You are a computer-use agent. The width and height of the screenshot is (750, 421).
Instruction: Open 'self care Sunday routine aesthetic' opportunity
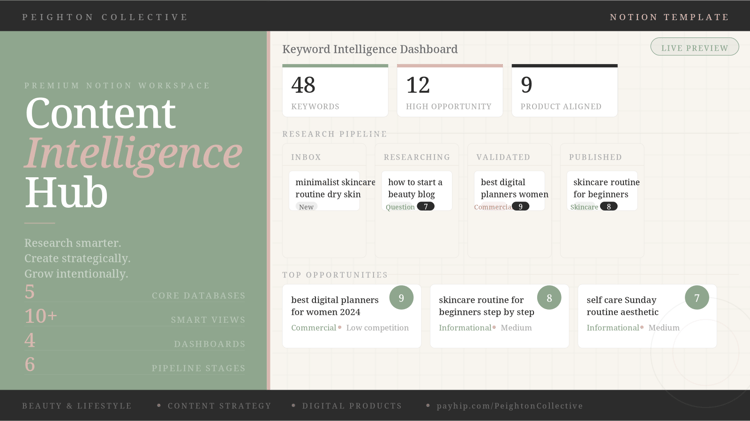point(647,316)
